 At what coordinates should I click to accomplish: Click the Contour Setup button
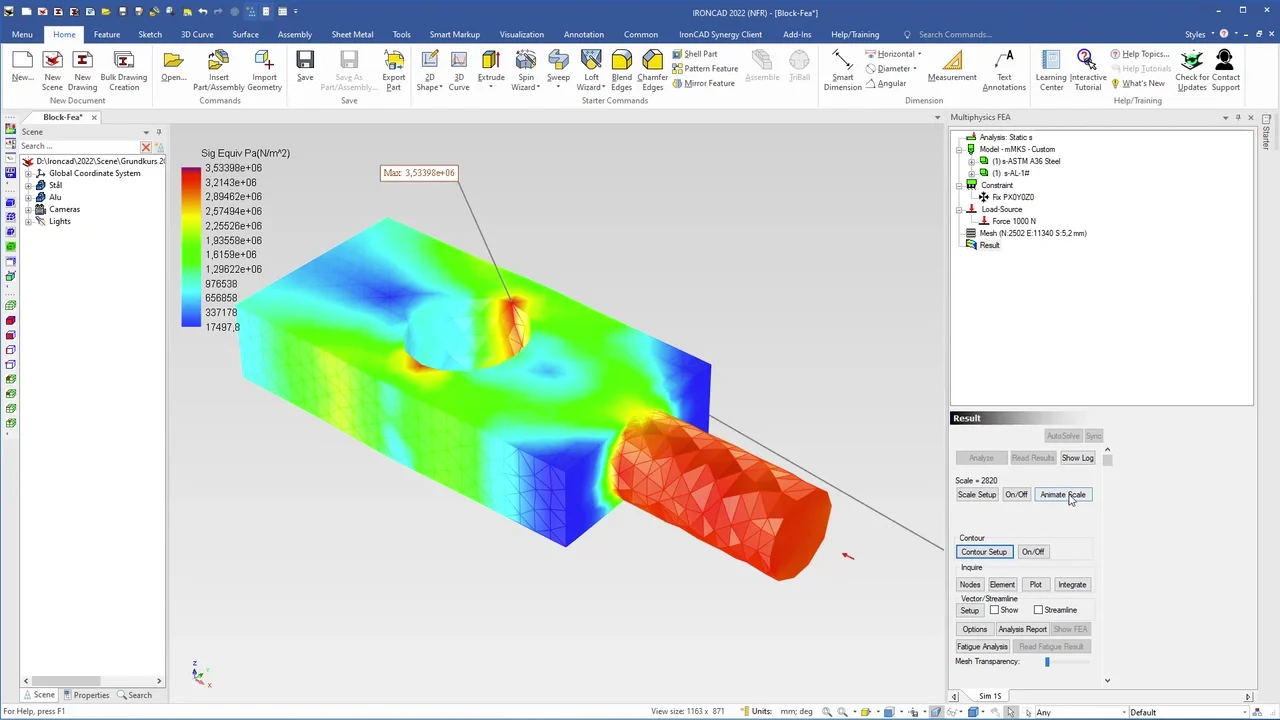pos(984,552)
